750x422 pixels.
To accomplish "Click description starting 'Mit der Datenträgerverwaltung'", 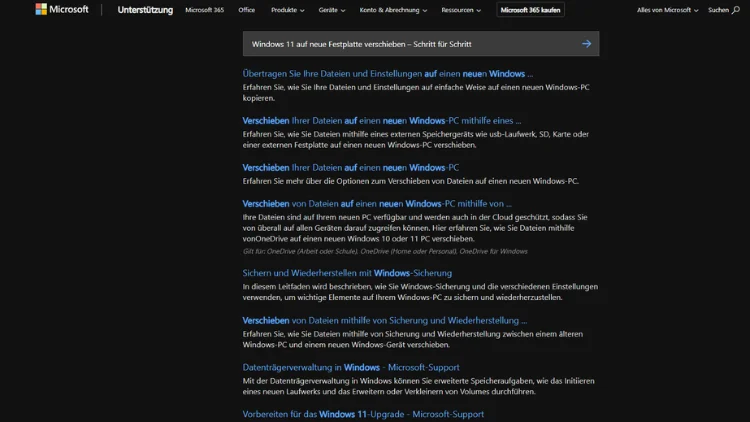I will pyautogui.click(x=419, y=386).
